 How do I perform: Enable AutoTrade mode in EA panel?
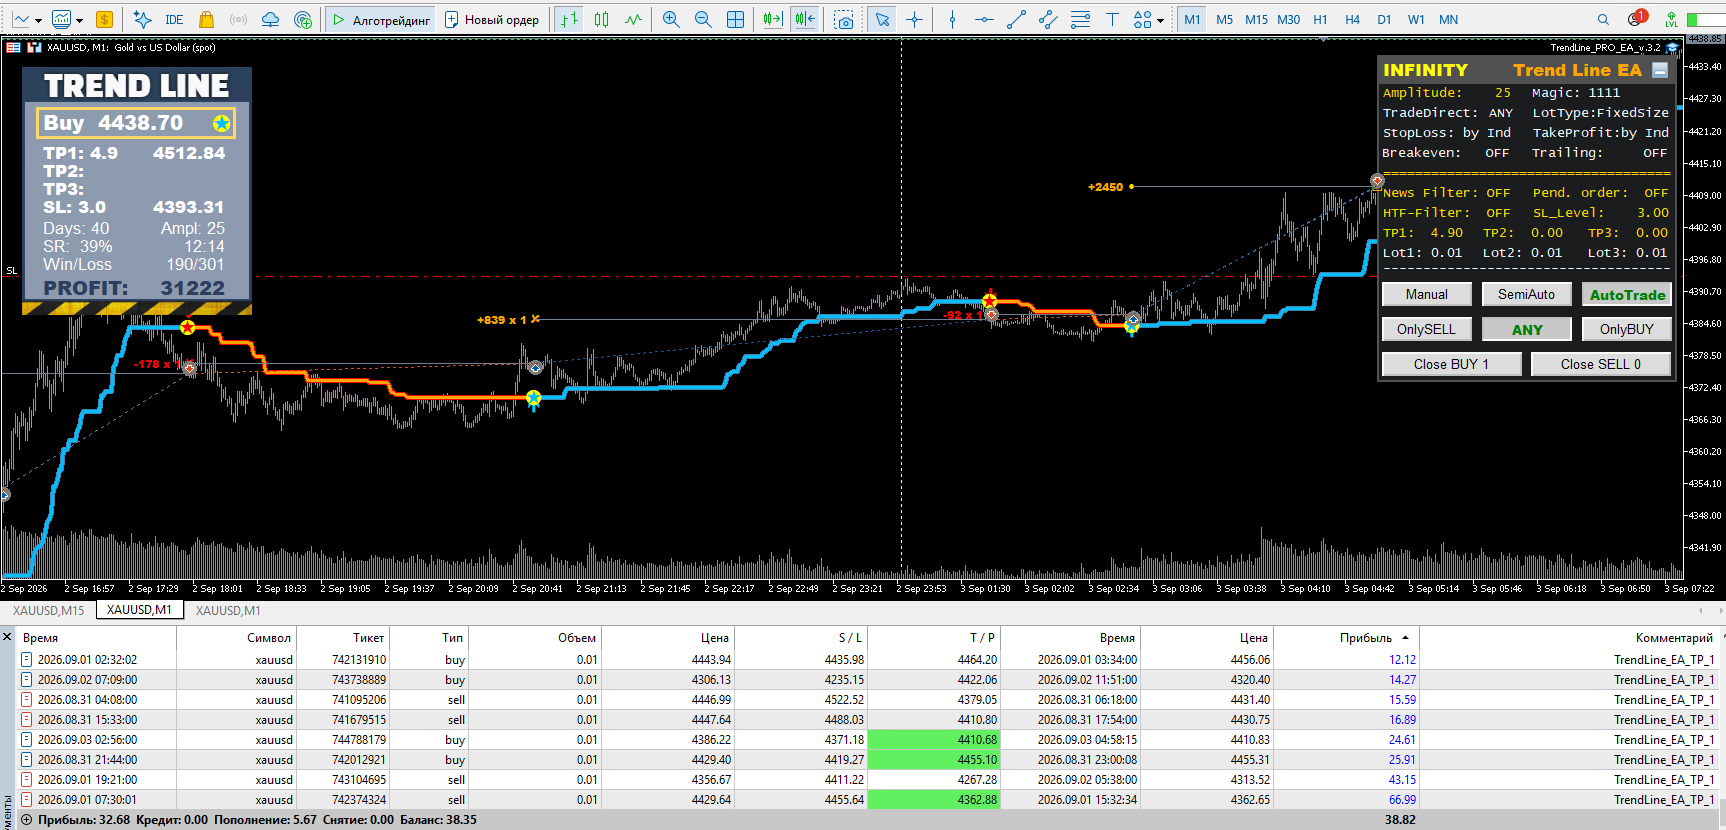coord(1627,294)
